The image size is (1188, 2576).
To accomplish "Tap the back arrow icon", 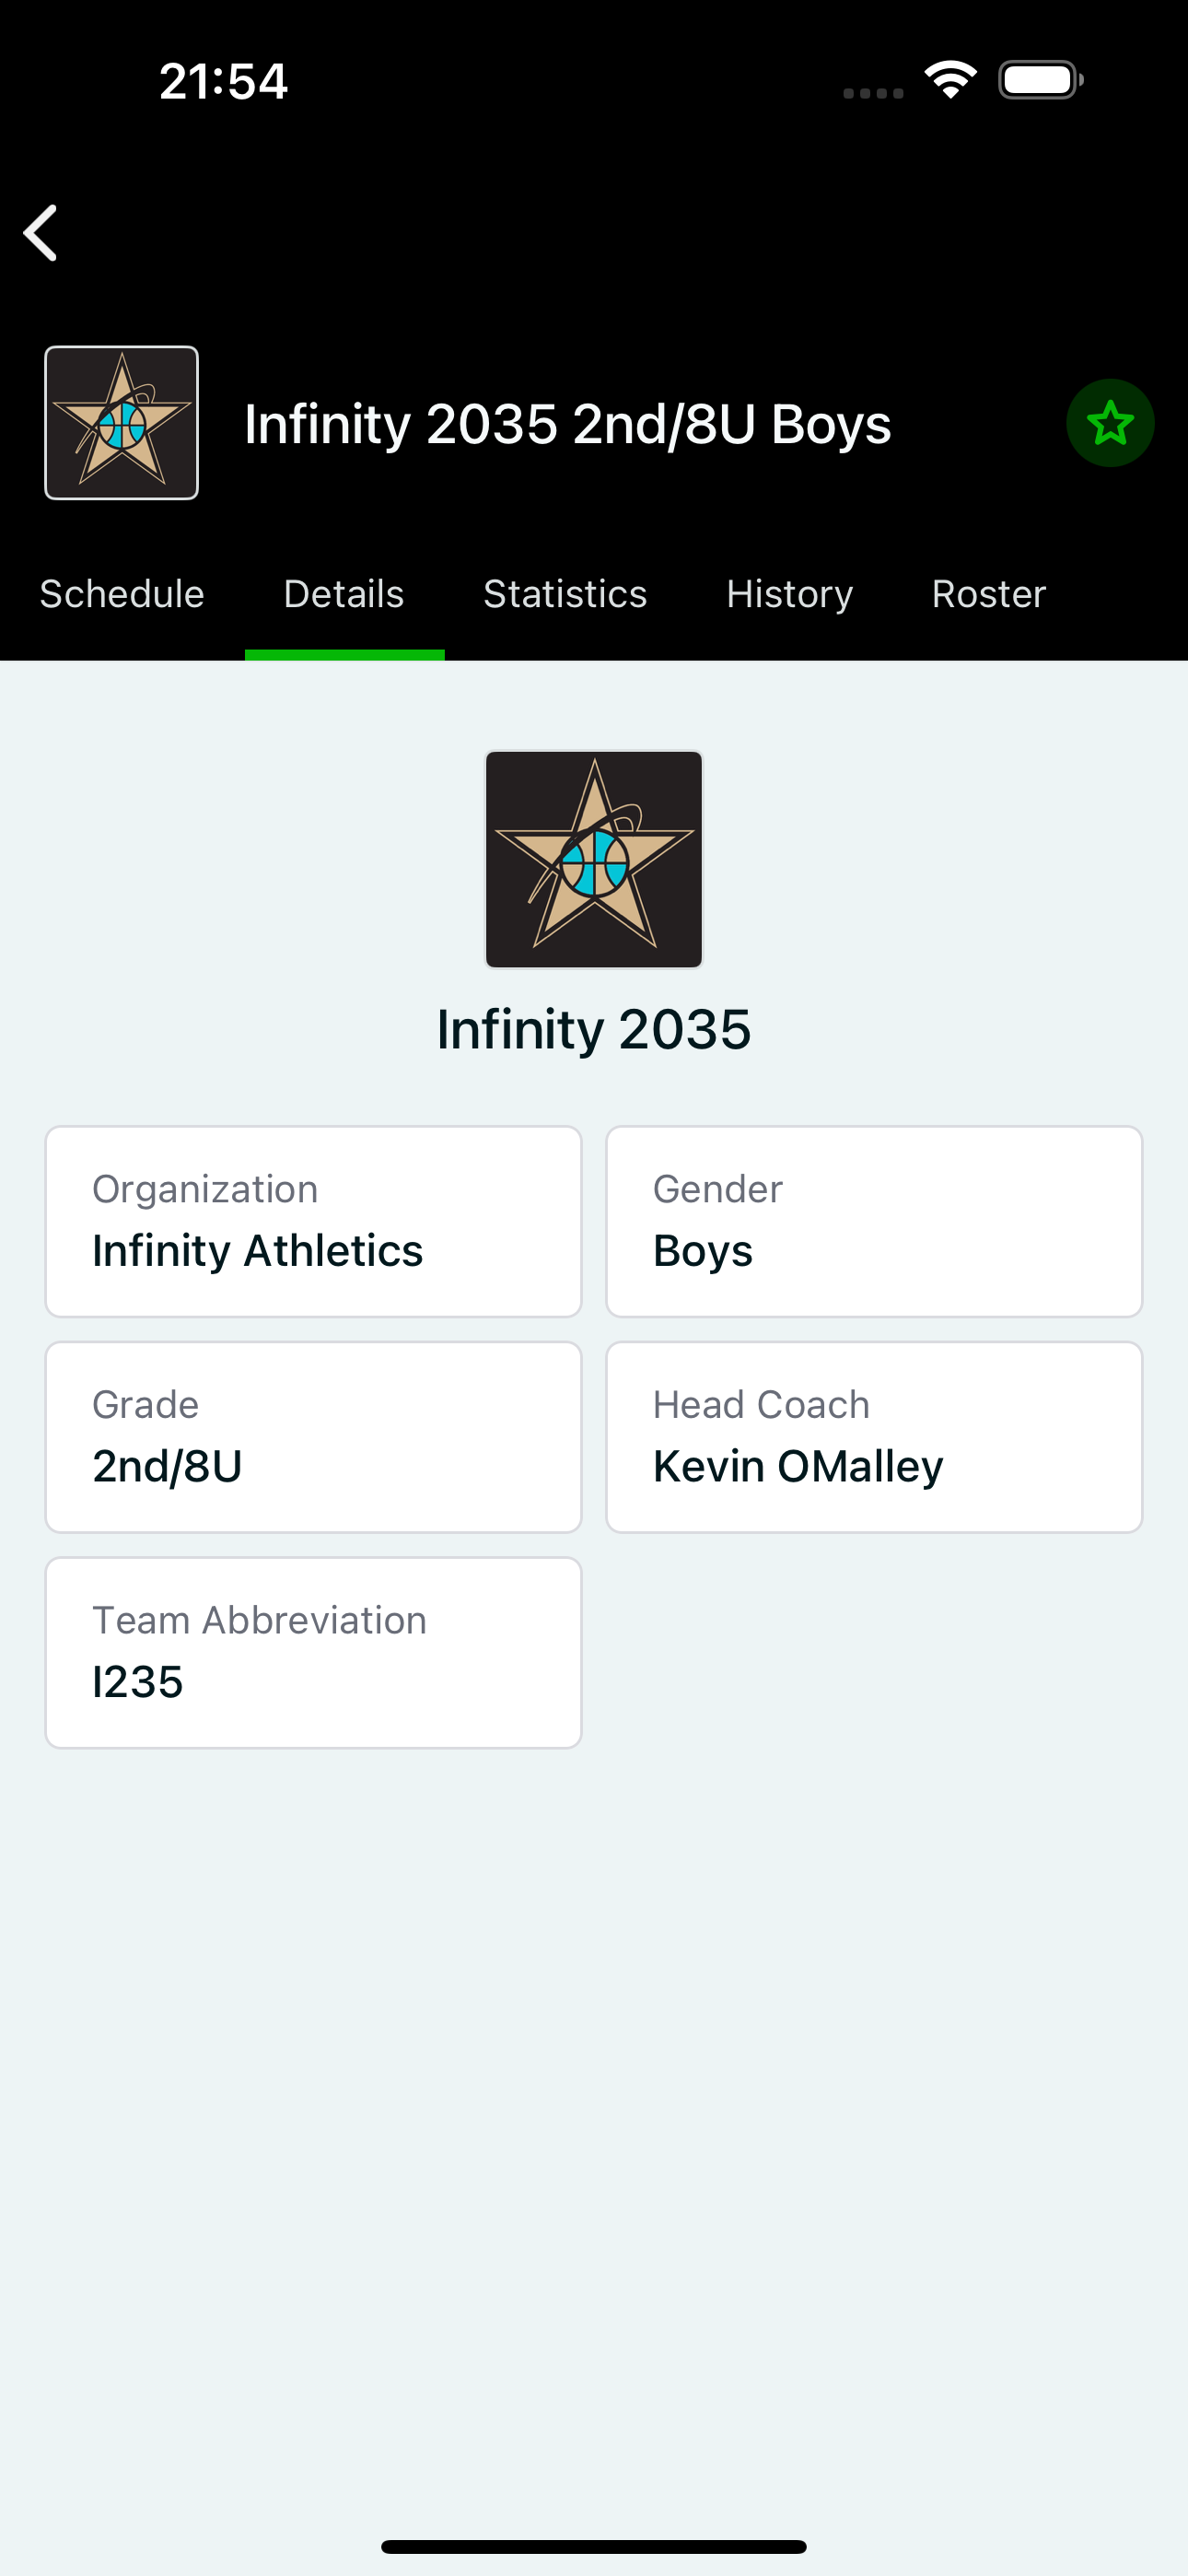I will [41, 233].
